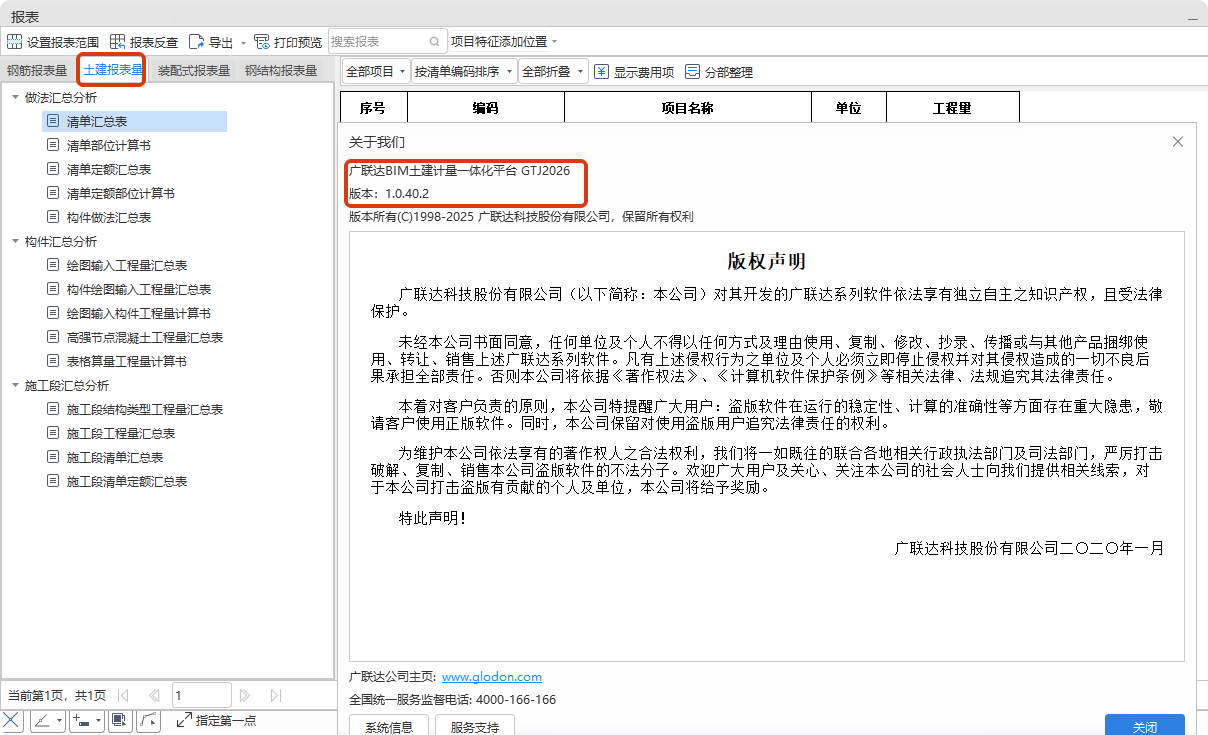This screenshot has height=735, width=1208.
Task: Open 打印预览 print preview
Action: tap(288, 42)
